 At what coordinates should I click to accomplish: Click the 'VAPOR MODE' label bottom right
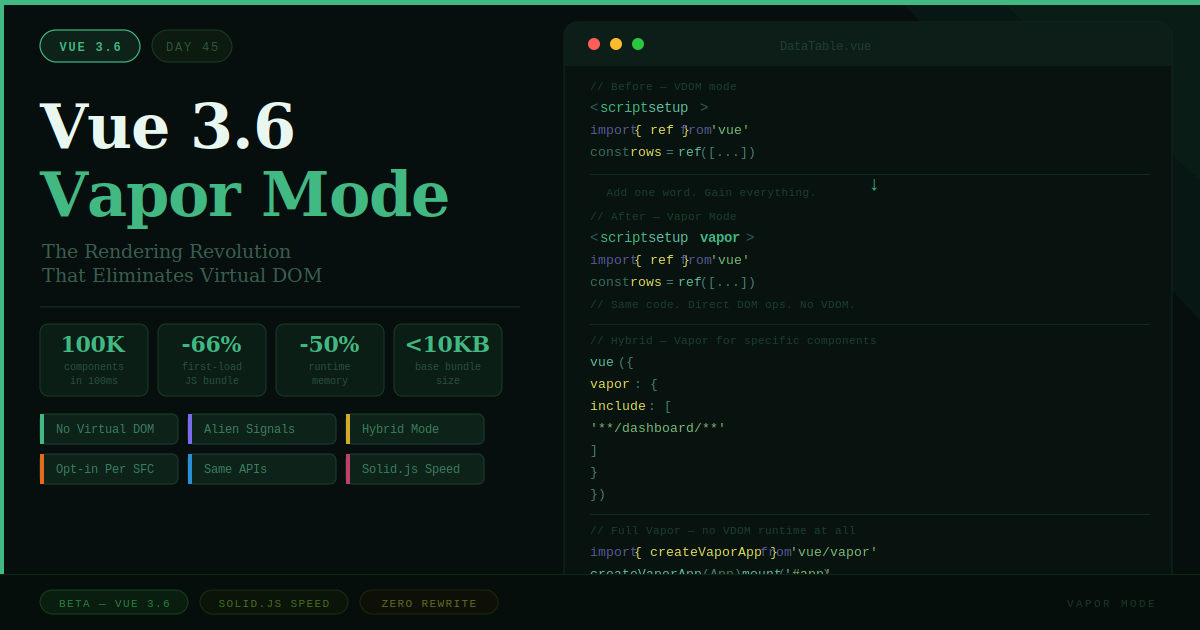pos(1111,603)
